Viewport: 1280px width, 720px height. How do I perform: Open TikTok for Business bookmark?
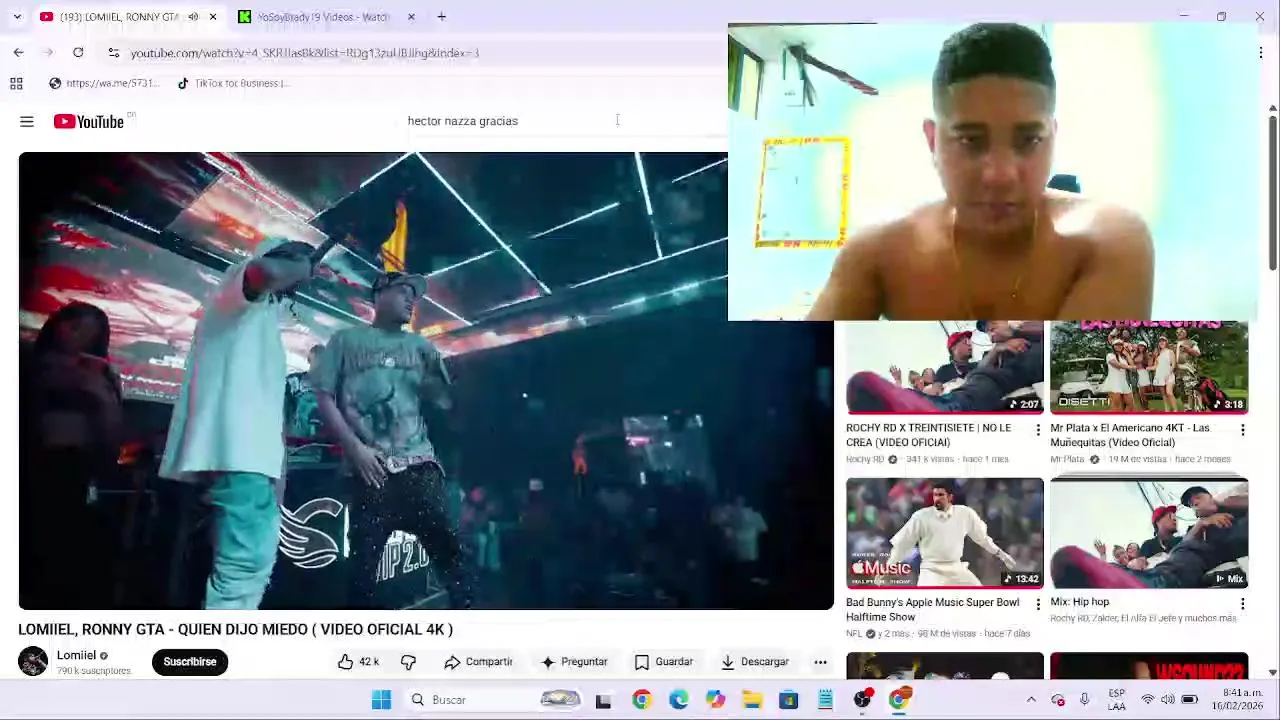click(x=233, y=83)
